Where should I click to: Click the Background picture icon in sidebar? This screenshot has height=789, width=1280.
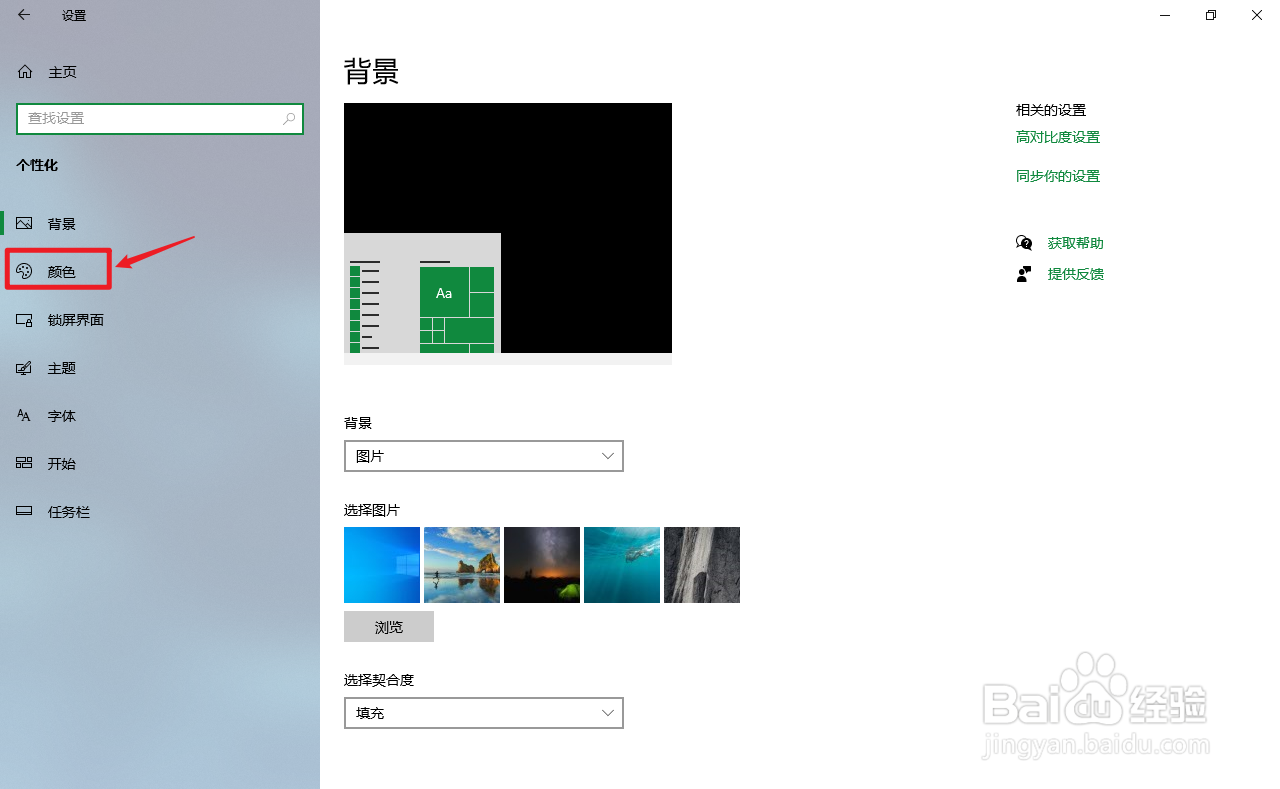pyautogui.click(x=25, y=224)
